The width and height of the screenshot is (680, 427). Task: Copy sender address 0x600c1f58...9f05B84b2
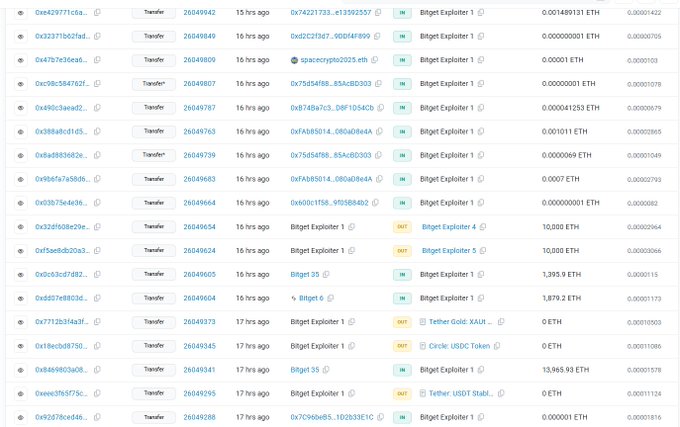coord(375,202)
